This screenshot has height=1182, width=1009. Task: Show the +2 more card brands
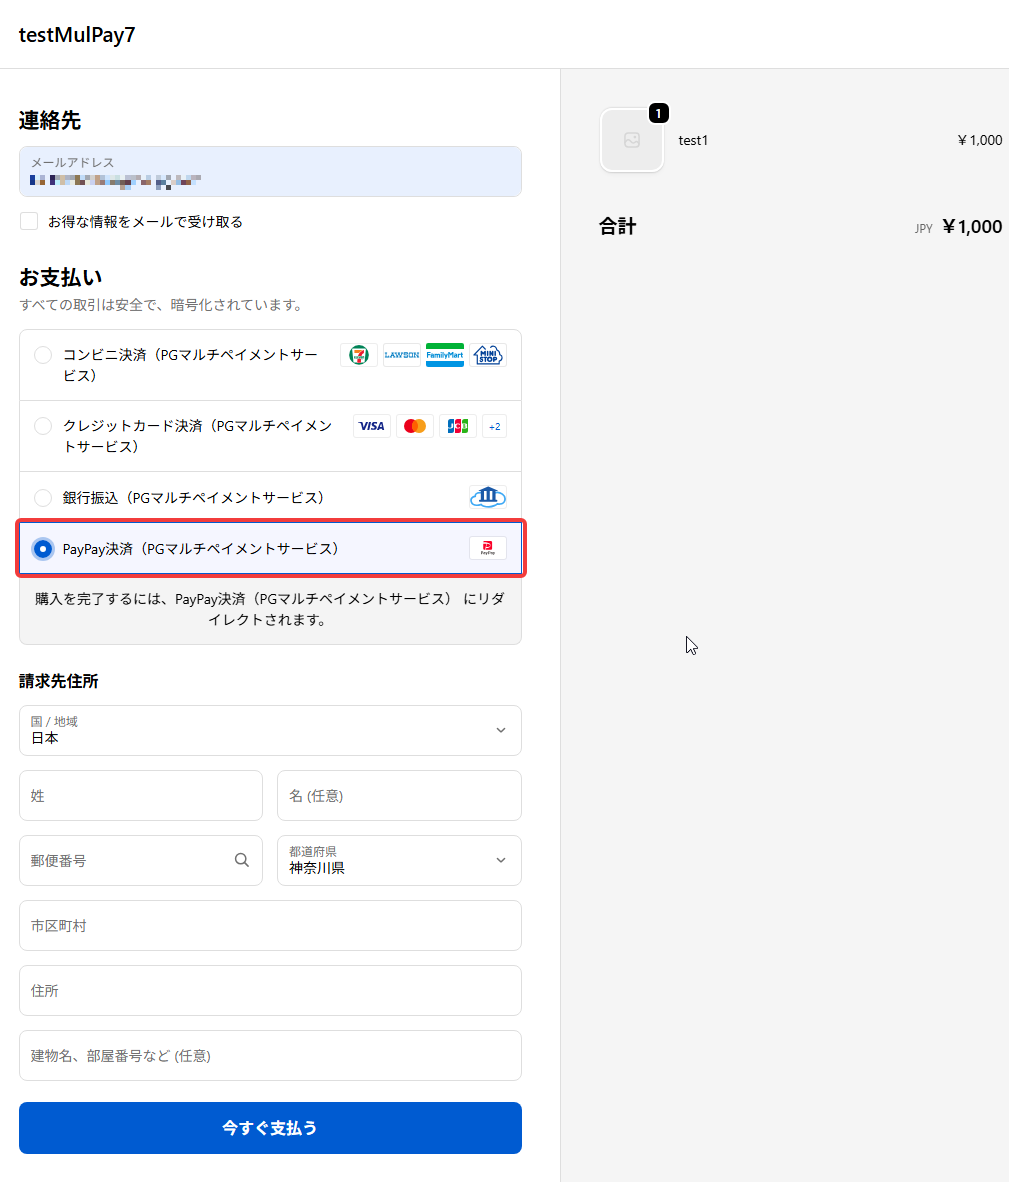[x=494, y=426]
